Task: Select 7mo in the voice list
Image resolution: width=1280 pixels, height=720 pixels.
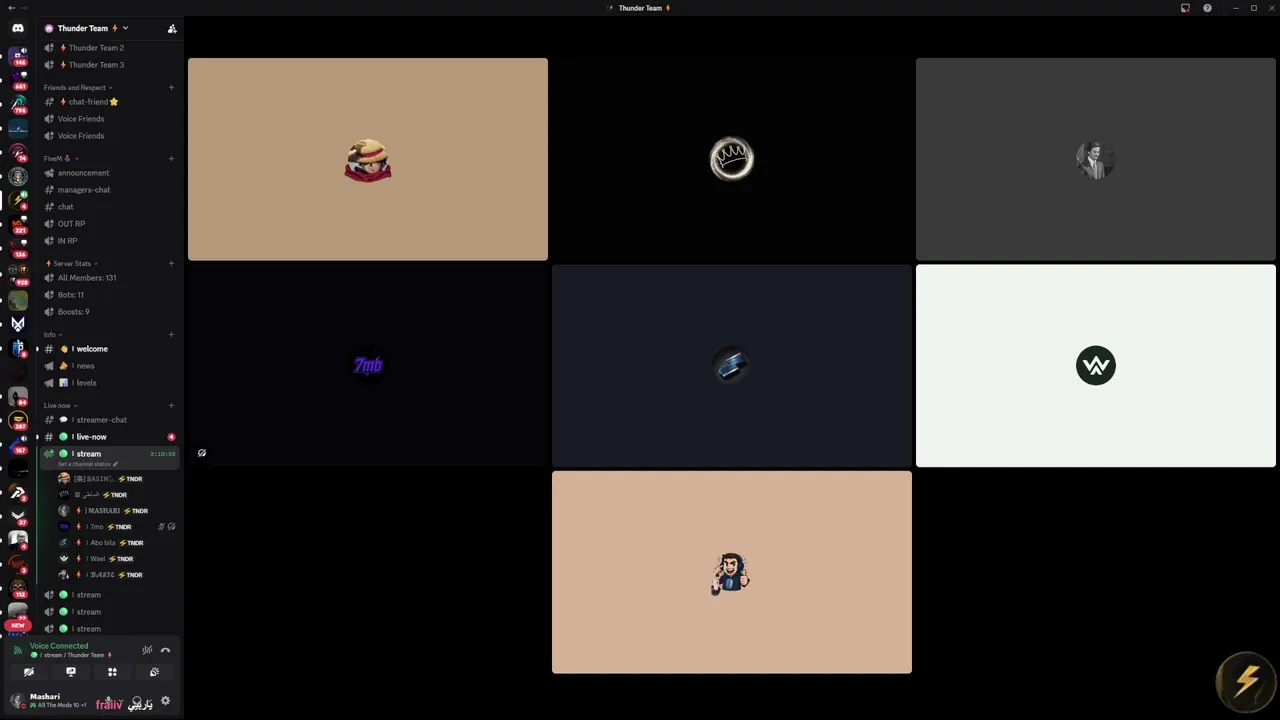Action: click(x=116, y=527)
